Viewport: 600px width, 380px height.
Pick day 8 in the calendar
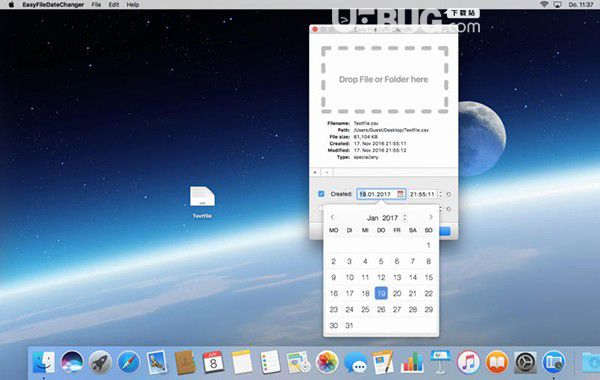429,261
